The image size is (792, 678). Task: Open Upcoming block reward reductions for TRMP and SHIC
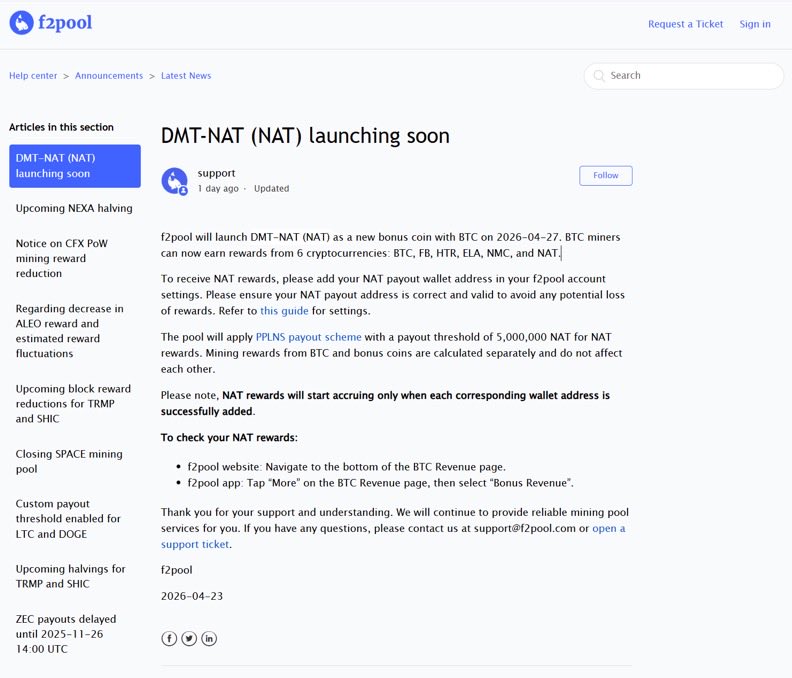coord(73,404)
